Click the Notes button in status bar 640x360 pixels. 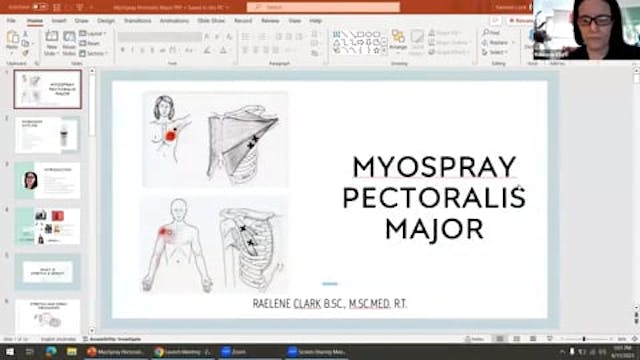coord(474,339)
